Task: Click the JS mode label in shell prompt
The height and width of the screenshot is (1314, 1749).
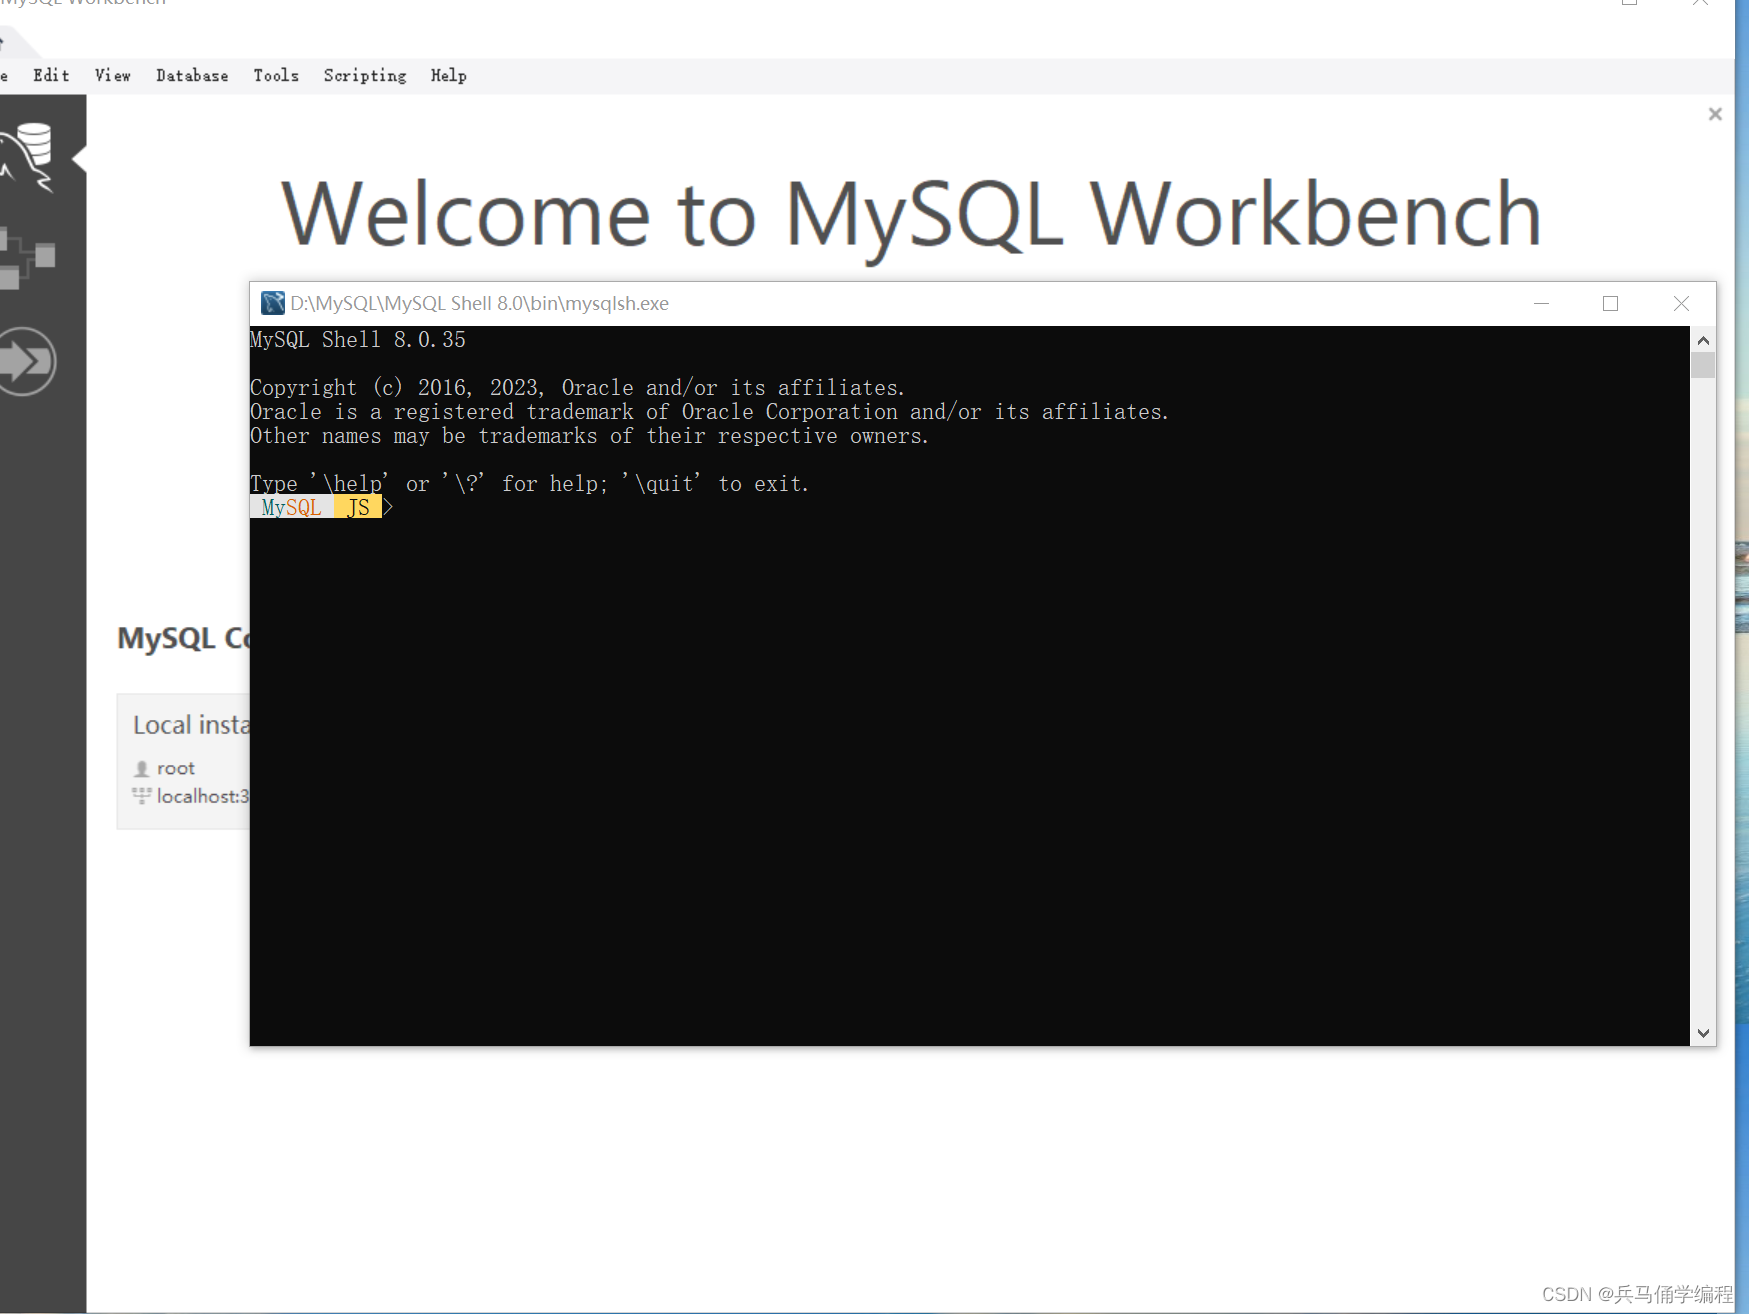Action: point(359,507)
